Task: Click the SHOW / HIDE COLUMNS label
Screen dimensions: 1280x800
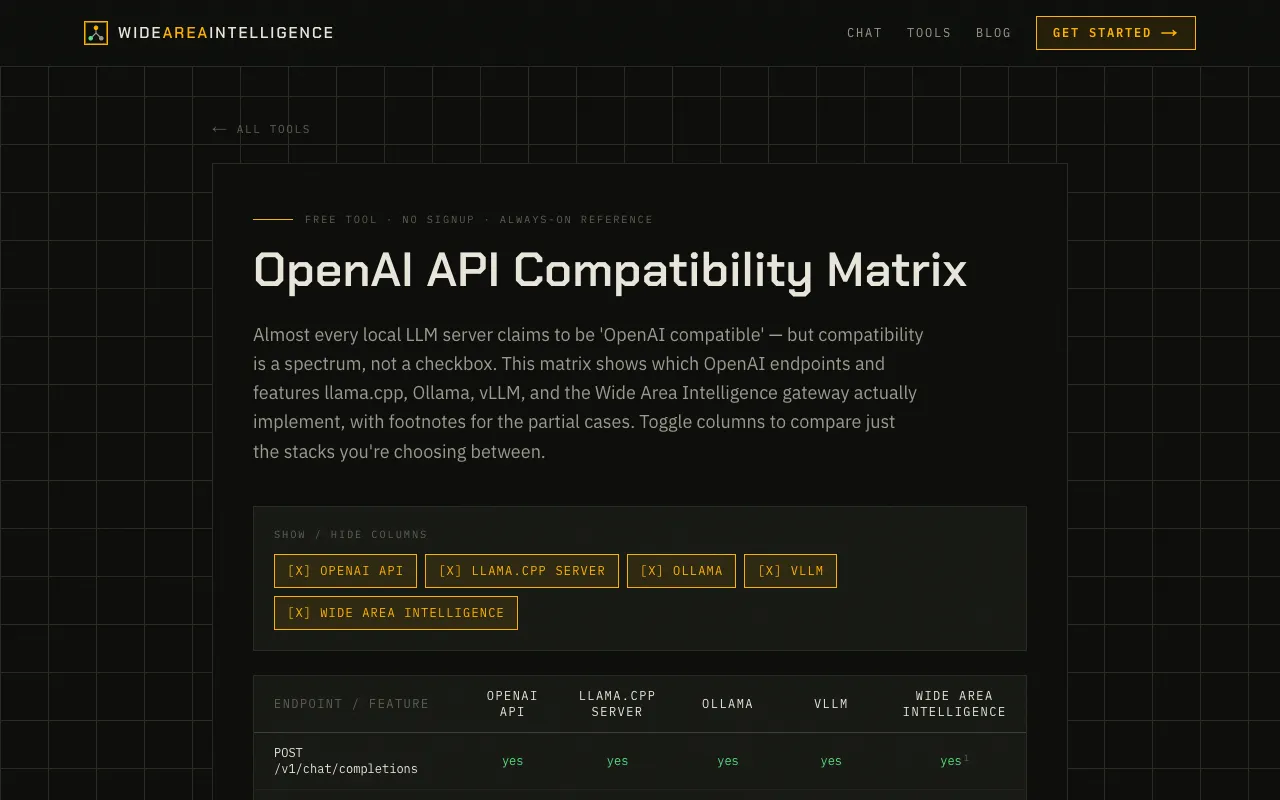Action: 351,535
